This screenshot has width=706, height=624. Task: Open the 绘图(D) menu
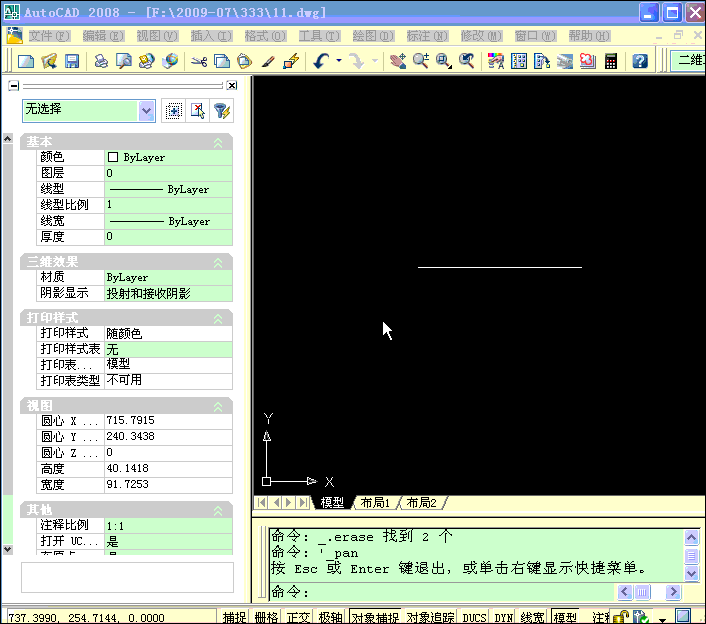click(x=373, y=36)
